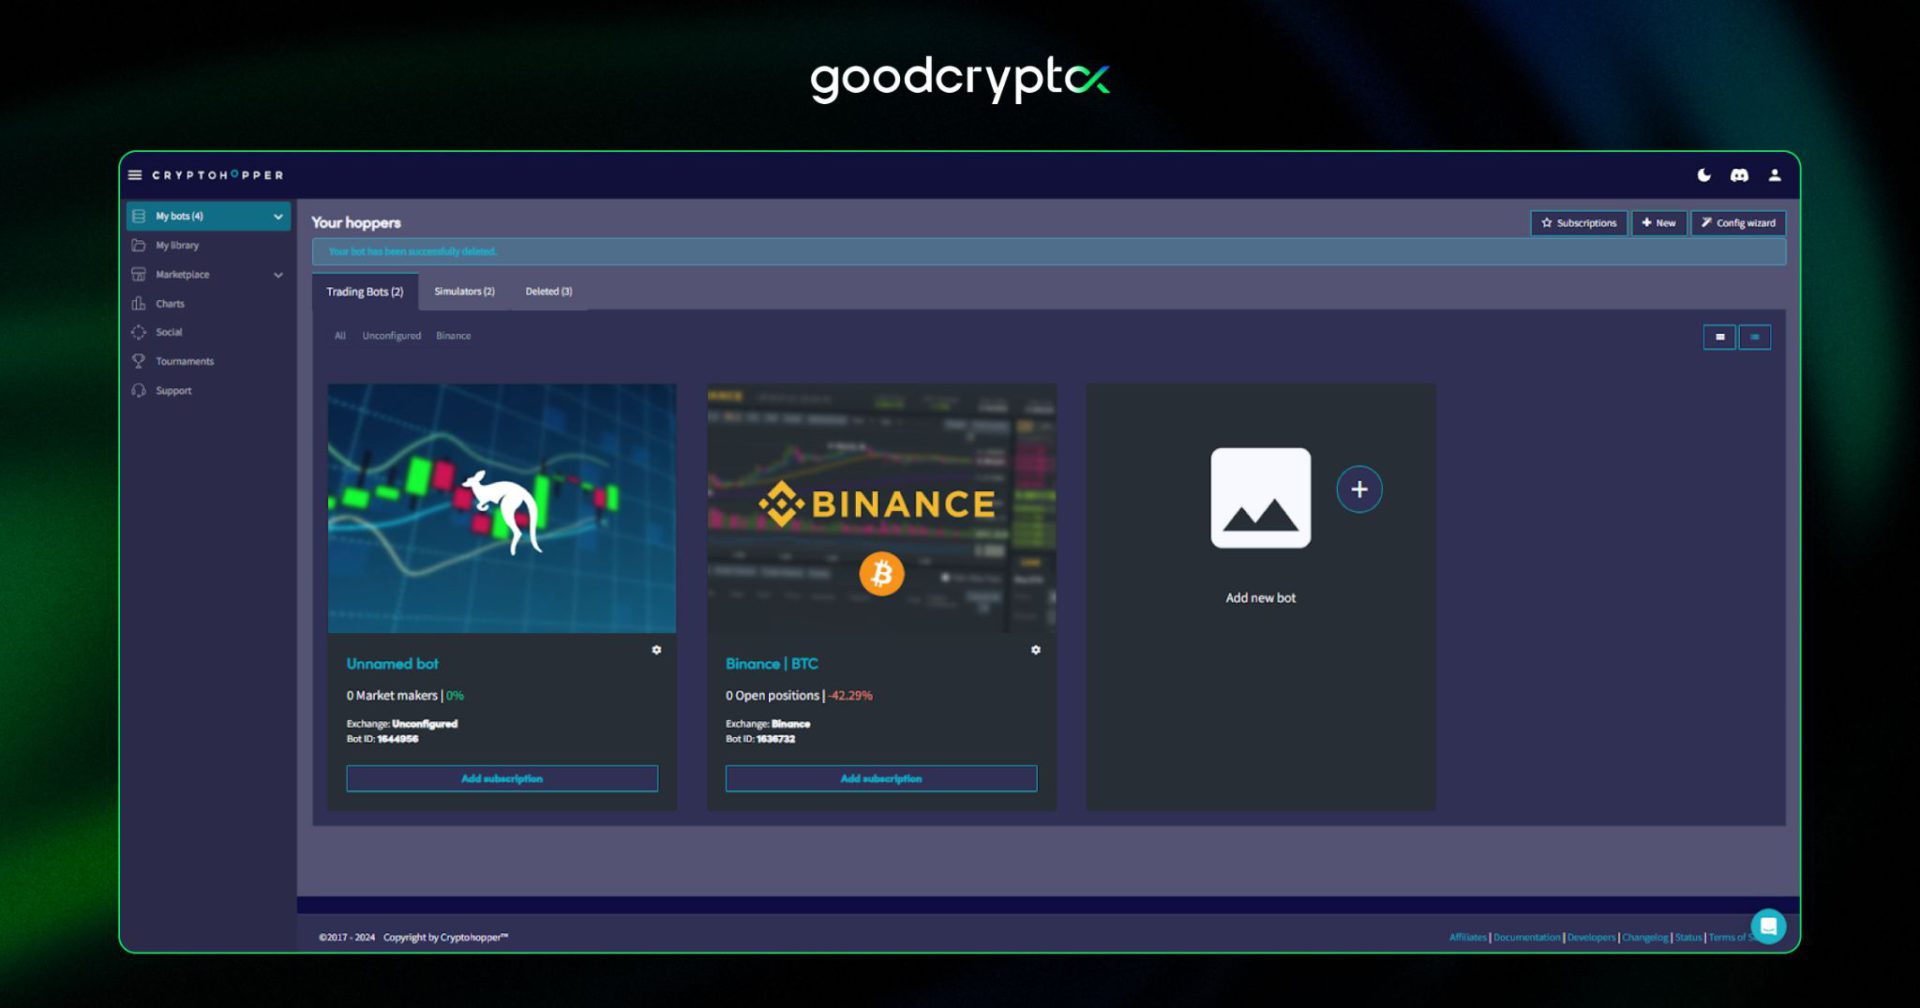Click the Add new bot image placeholder
This screenshot has height=1008, width=1920.
pyautogui.click(x=1261, y=498)
